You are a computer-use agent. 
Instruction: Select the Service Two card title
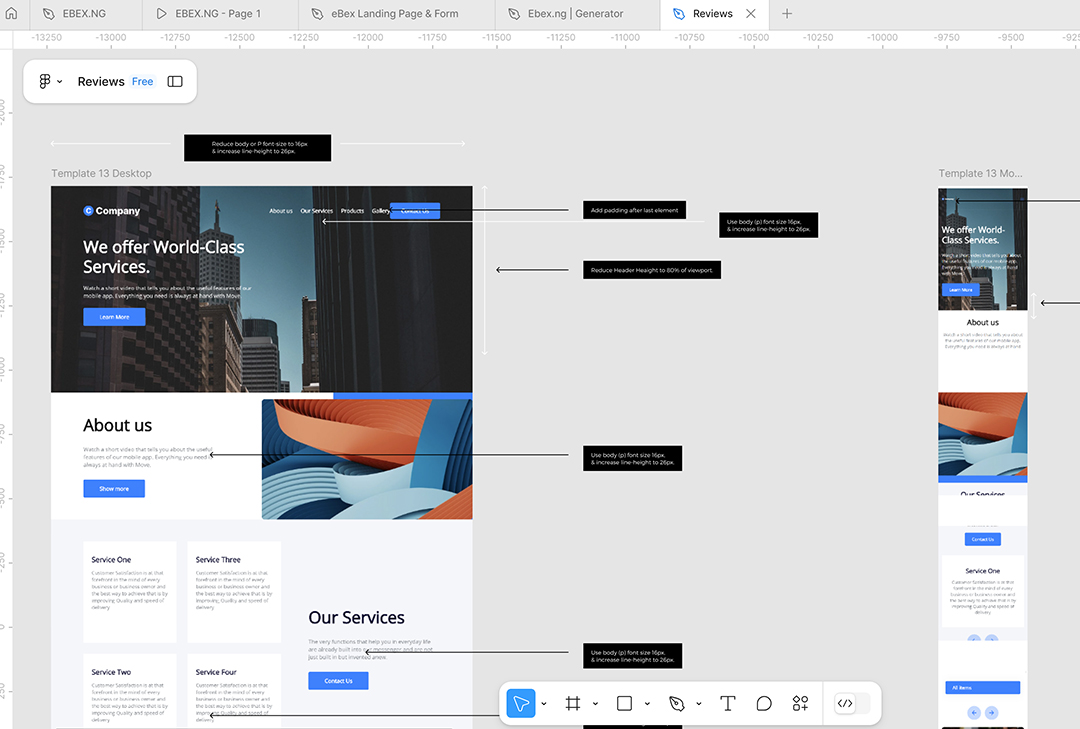pyautogui.click(x=111, y=672)
